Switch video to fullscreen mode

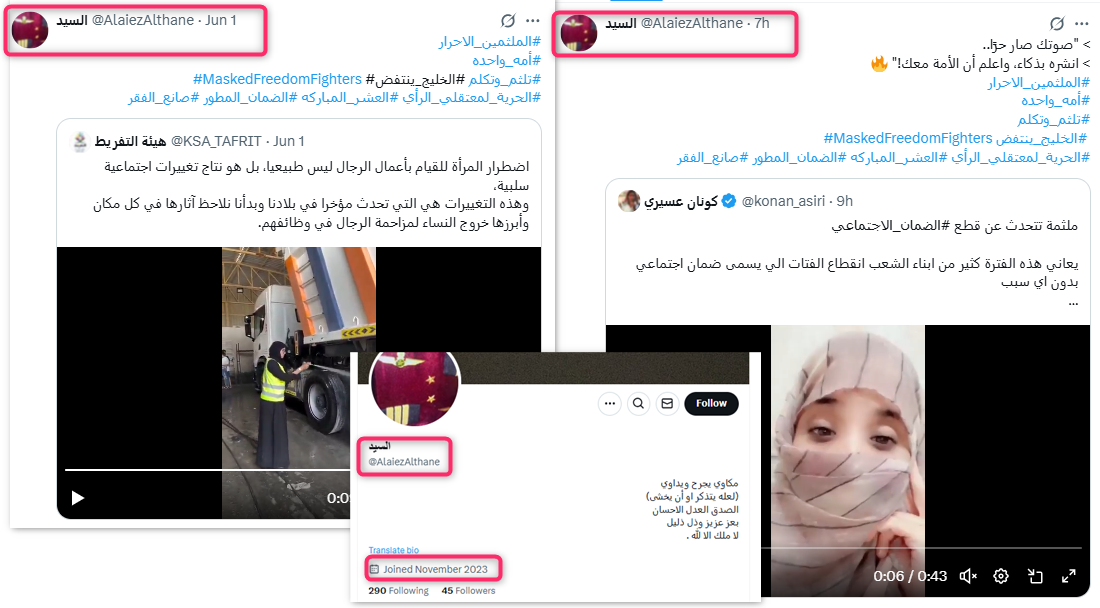[1068, 576]
